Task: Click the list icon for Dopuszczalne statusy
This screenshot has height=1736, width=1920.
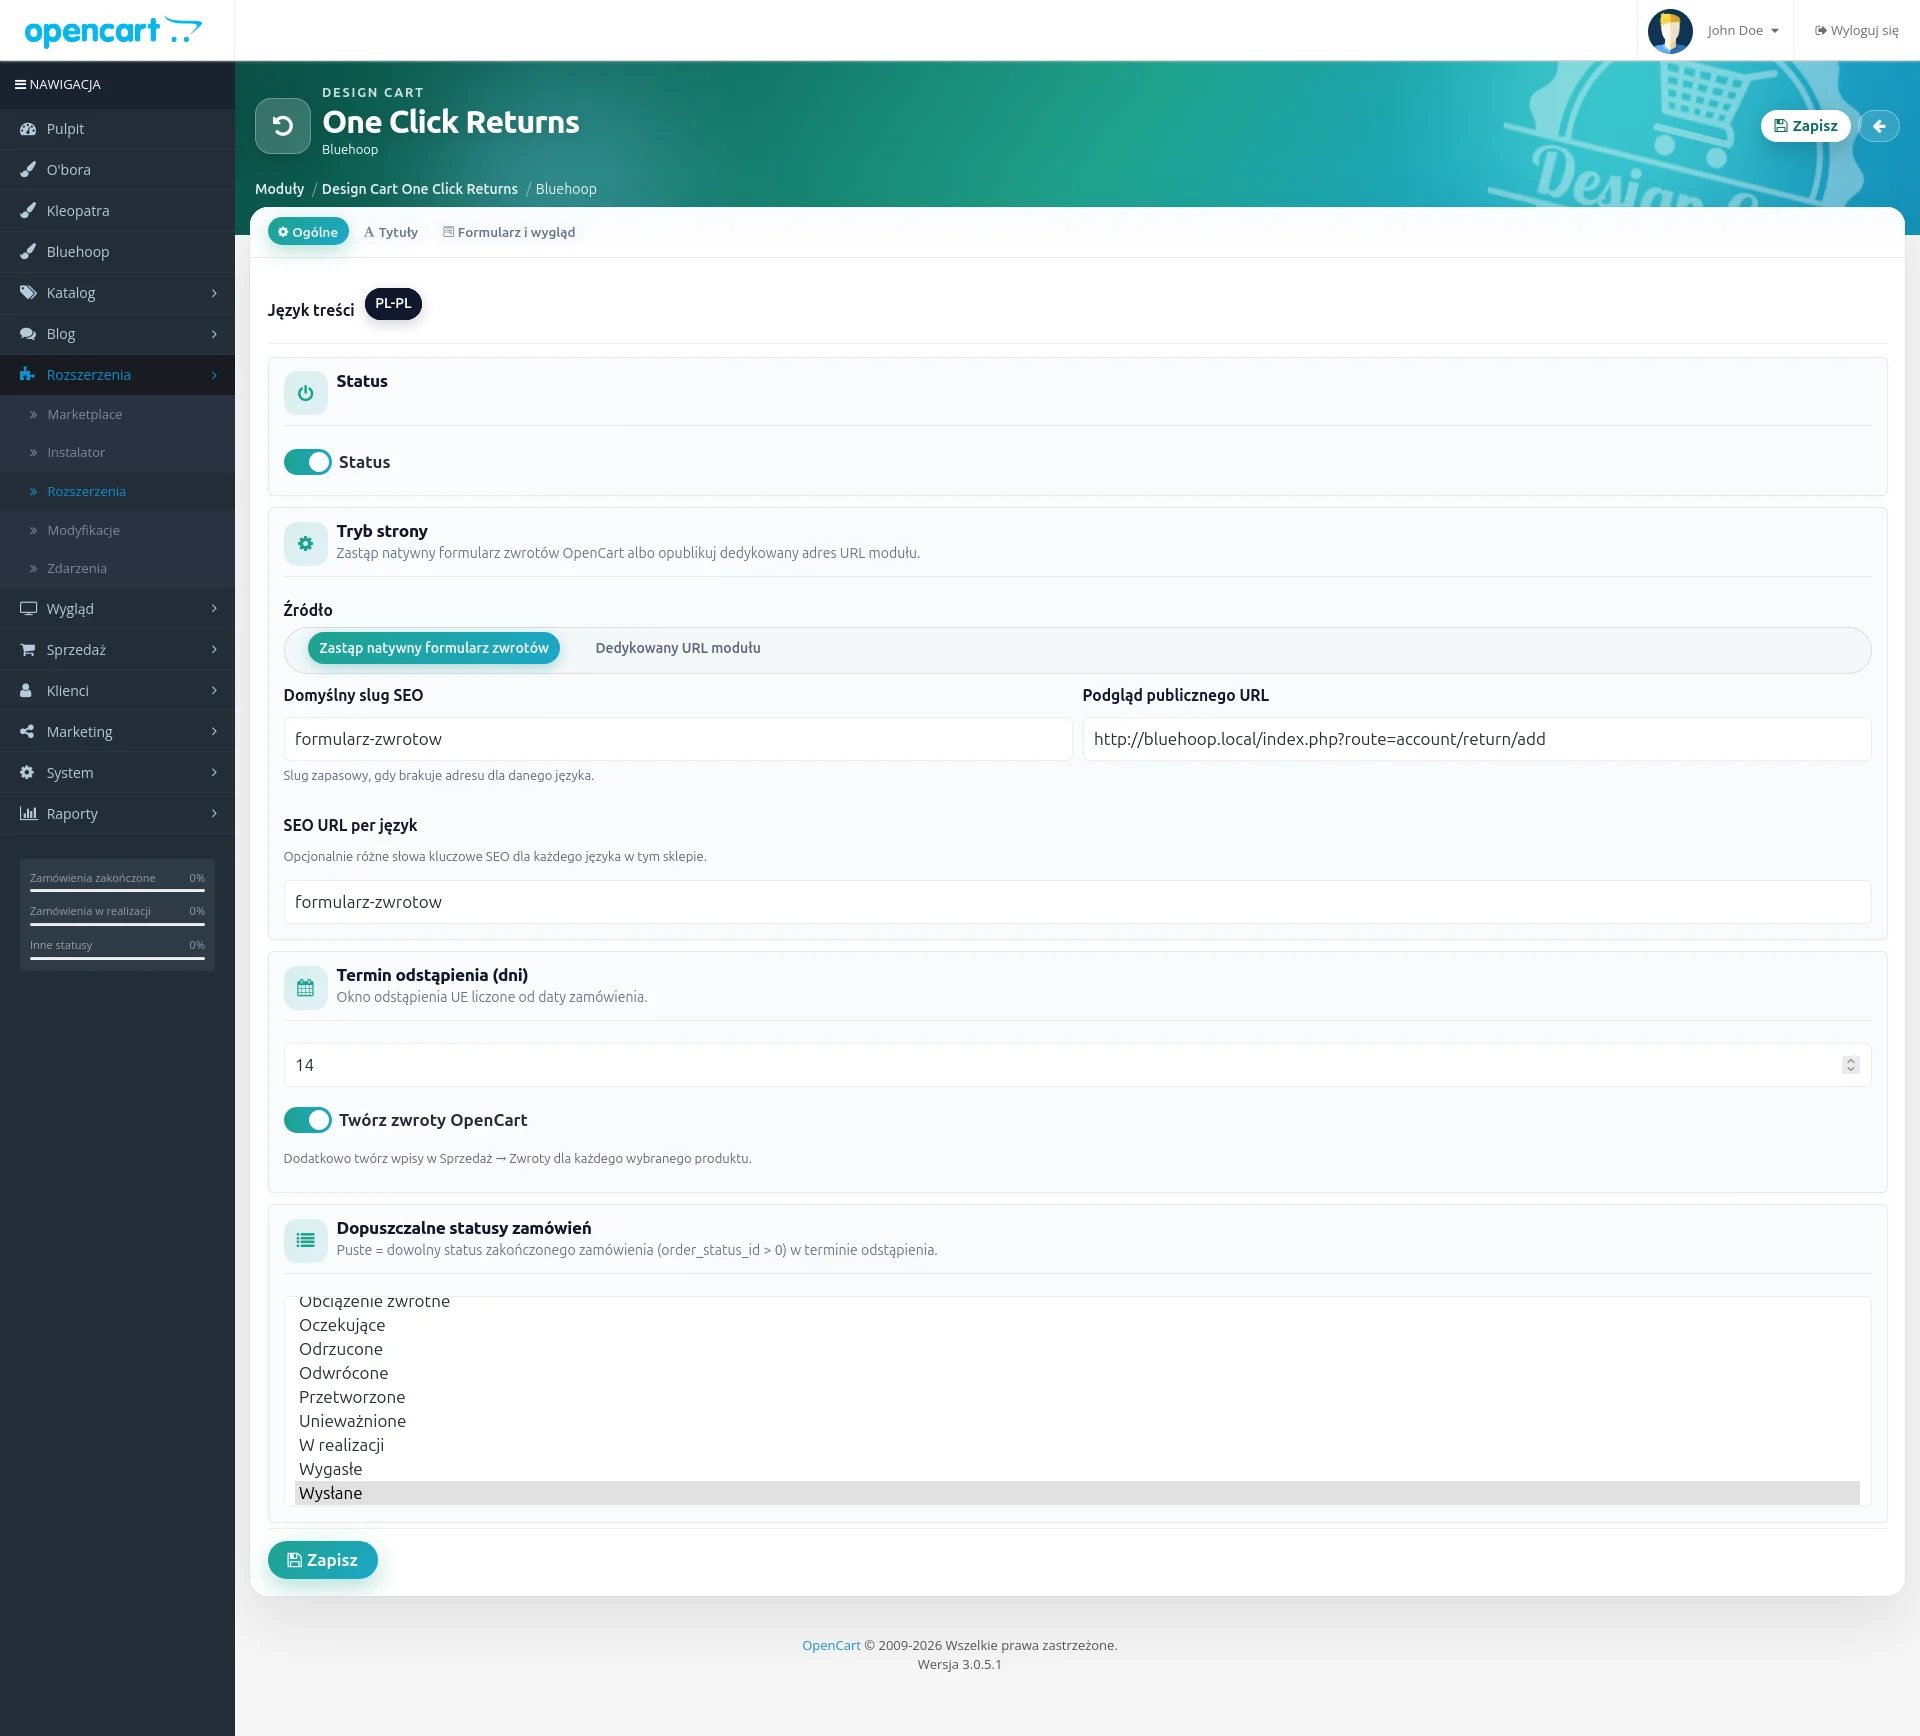Action: point(306,1241)
